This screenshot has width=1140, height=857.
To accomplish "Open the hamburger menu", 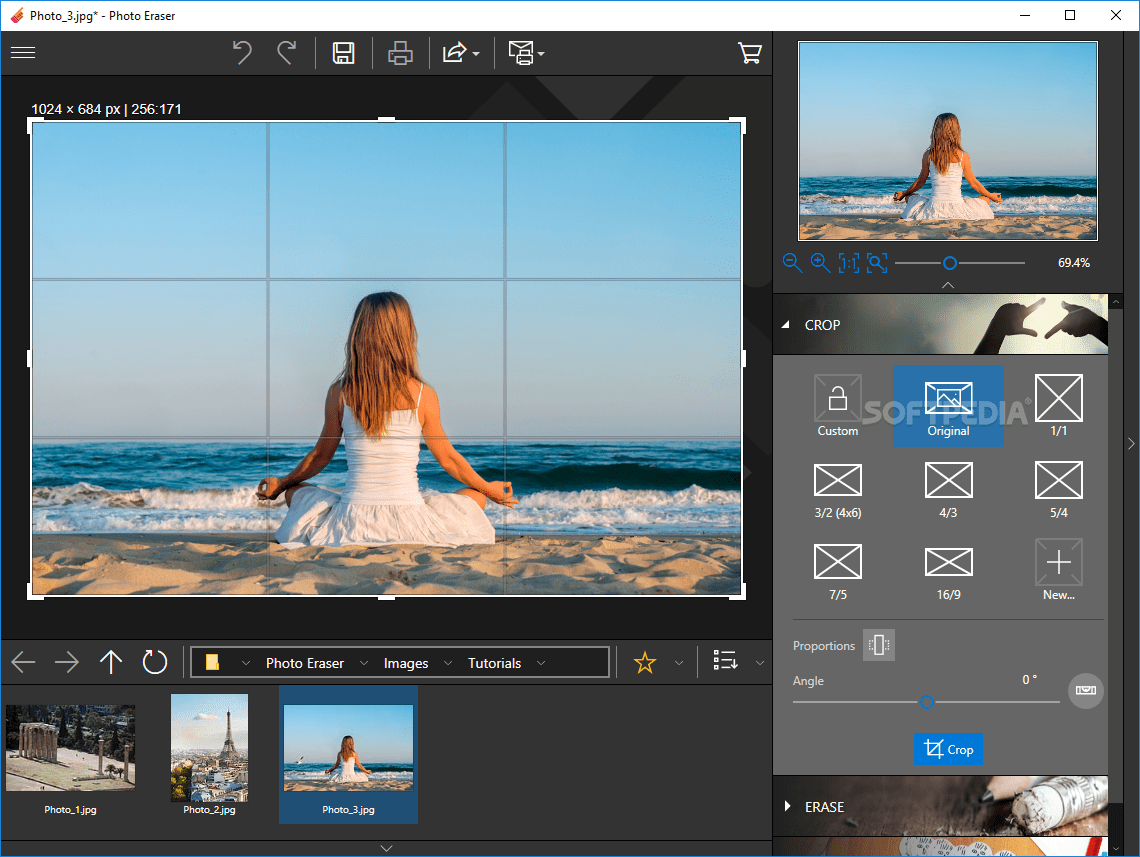I will coord(23,53).
